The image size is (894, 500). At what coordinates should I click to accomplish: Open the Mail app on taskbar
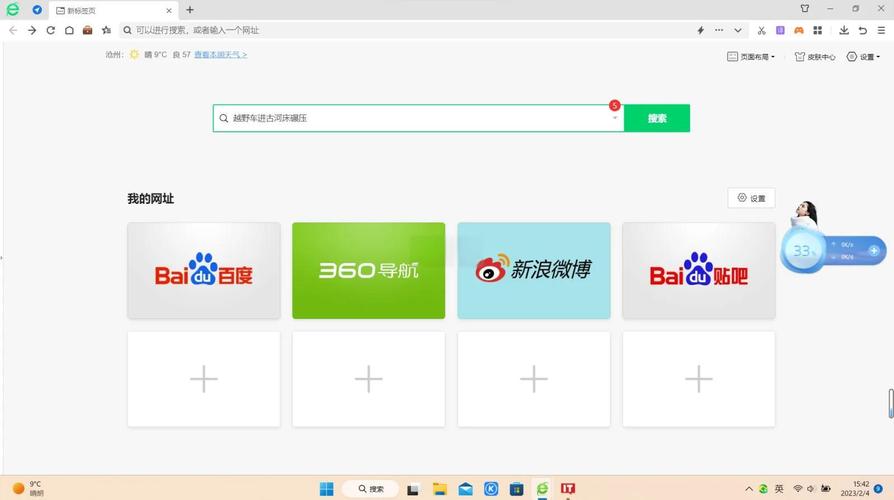[465, 489]
